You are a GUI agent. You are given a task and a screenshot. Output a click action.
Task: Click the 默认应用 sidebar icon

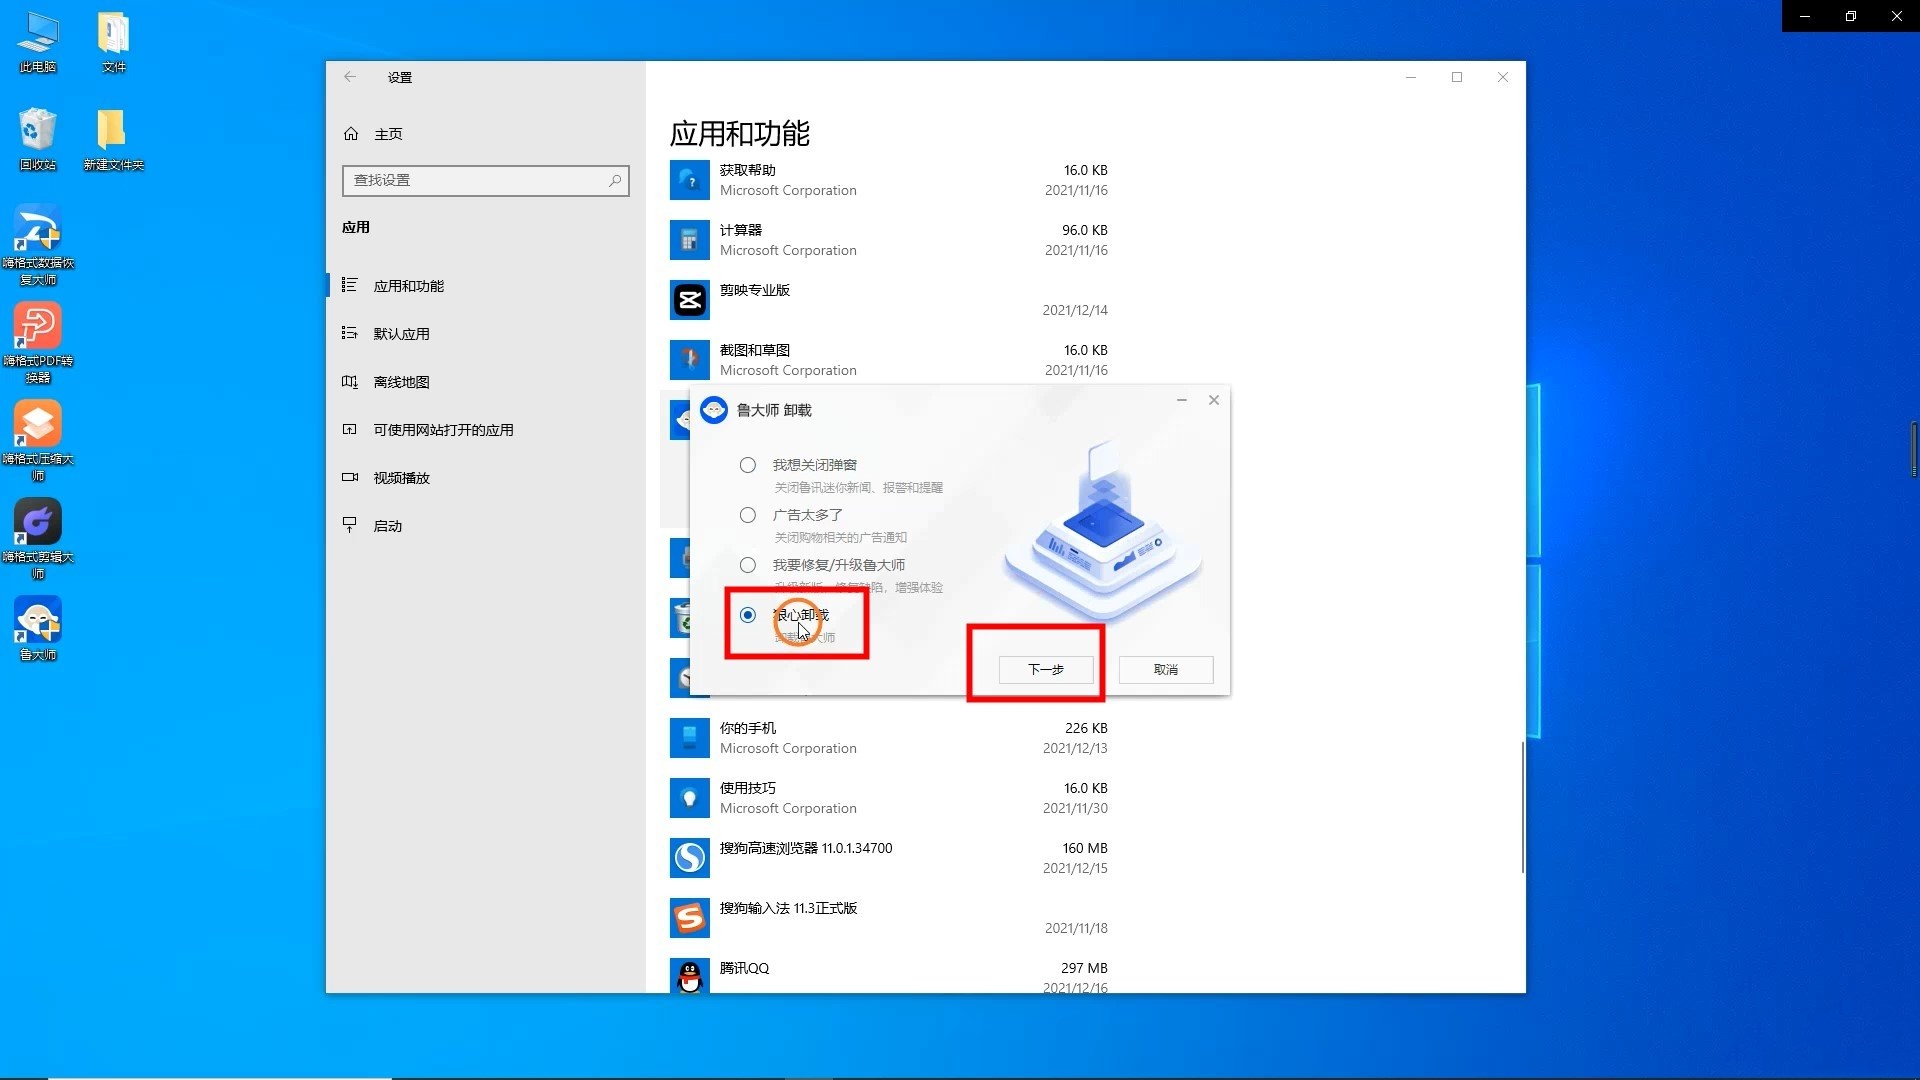[x=349, y=333]
